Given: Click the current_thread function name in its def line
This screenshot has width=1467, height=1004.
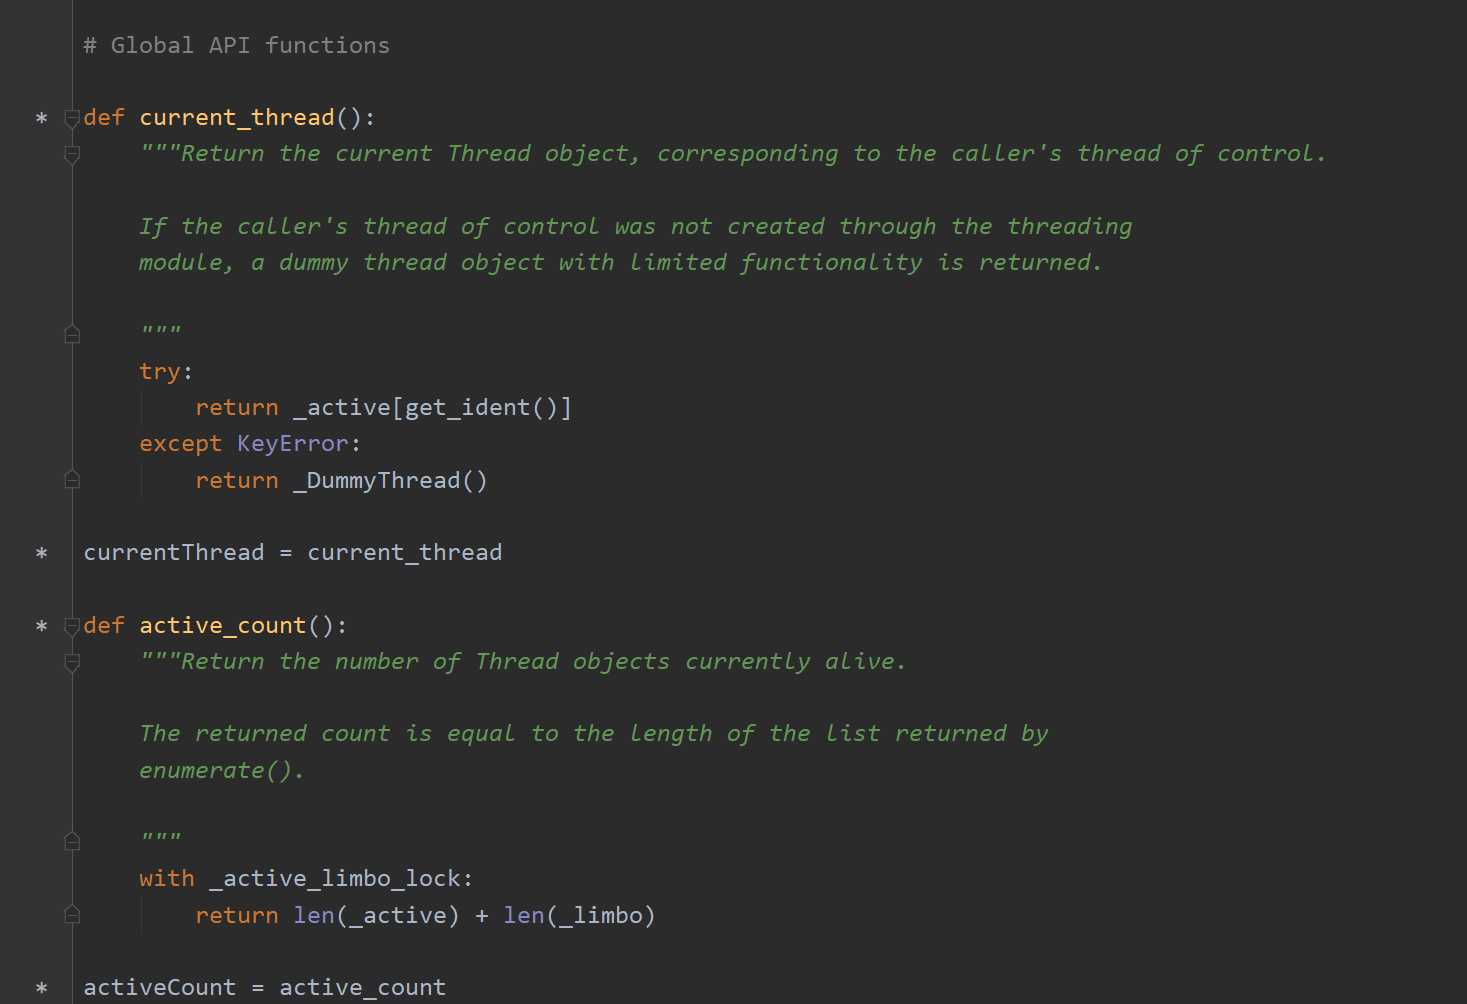Looking at the screenshot, I should [236, 118].
